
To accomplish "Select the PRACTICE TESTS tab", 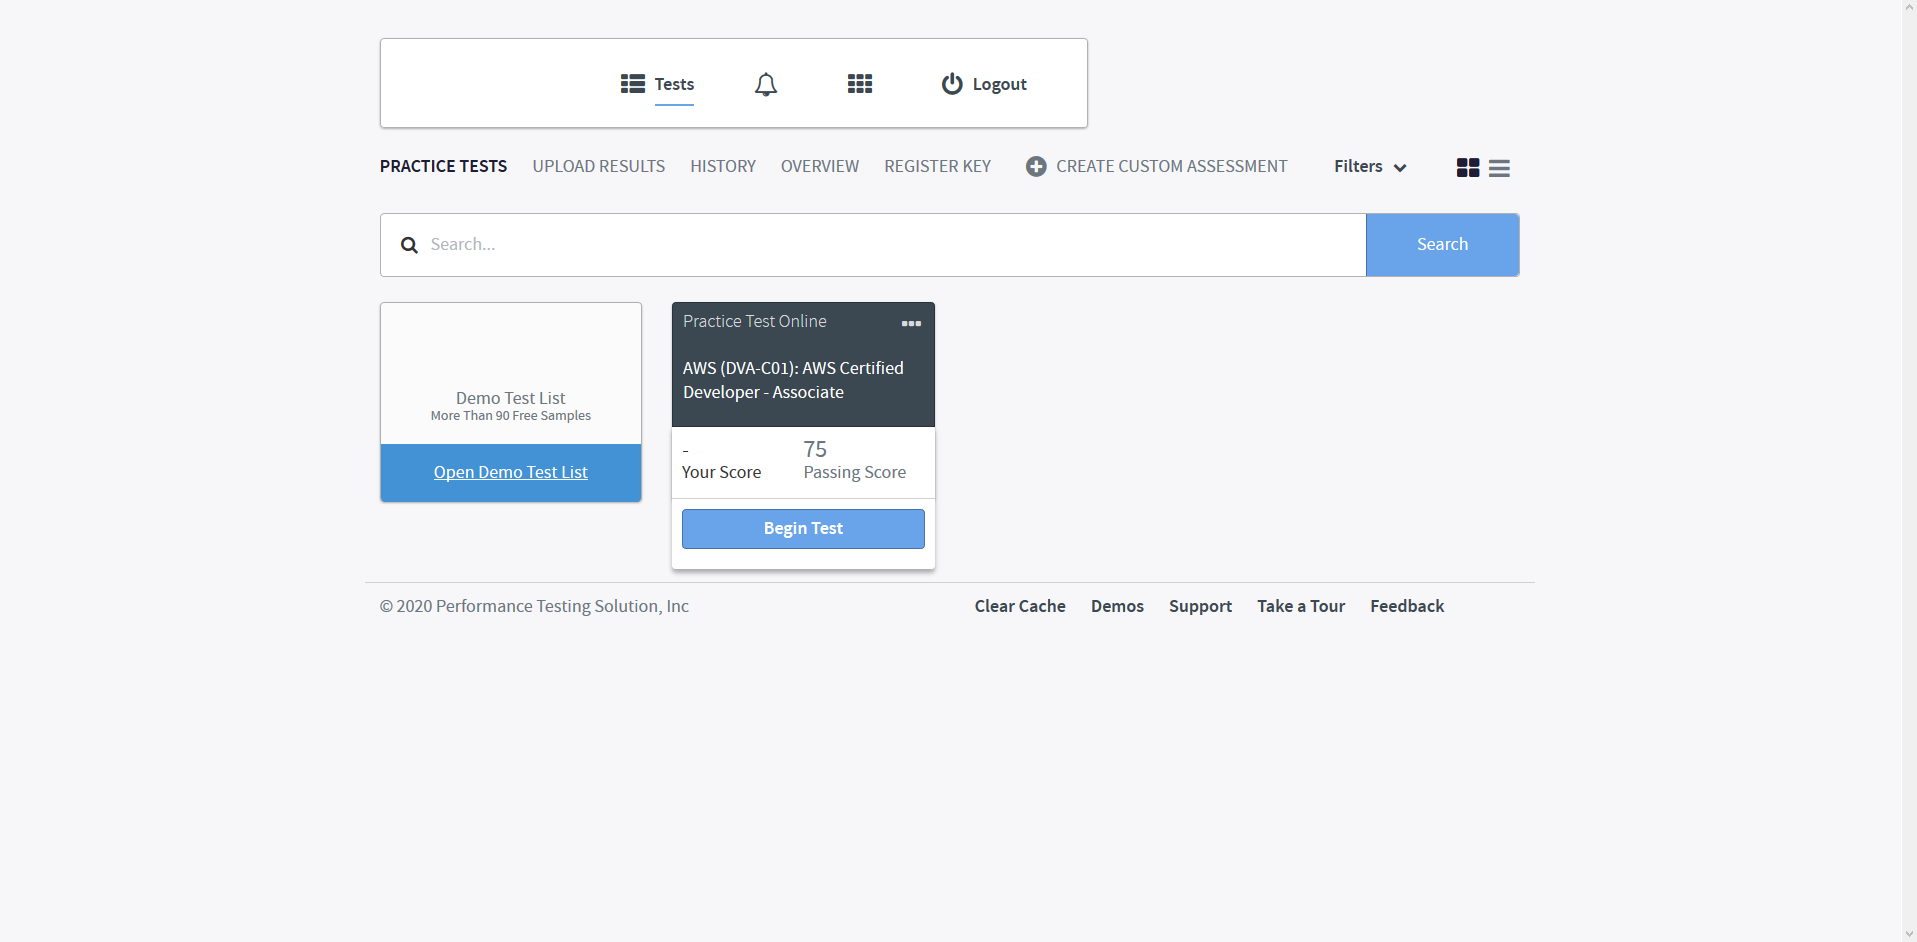I will 443,166.
